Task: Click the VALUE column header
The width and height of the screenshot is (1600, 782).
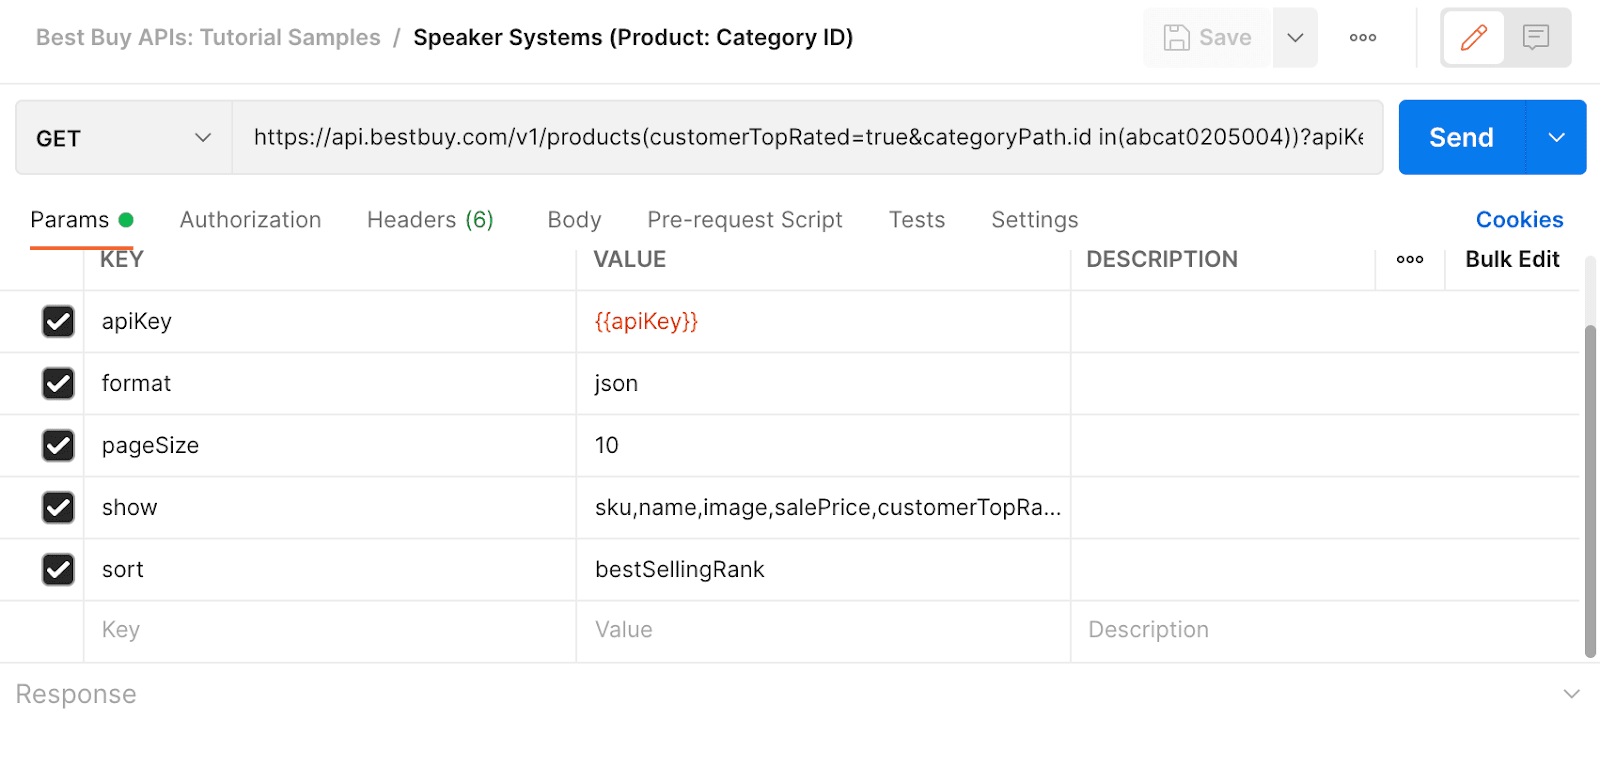Action: coord(630,260)
